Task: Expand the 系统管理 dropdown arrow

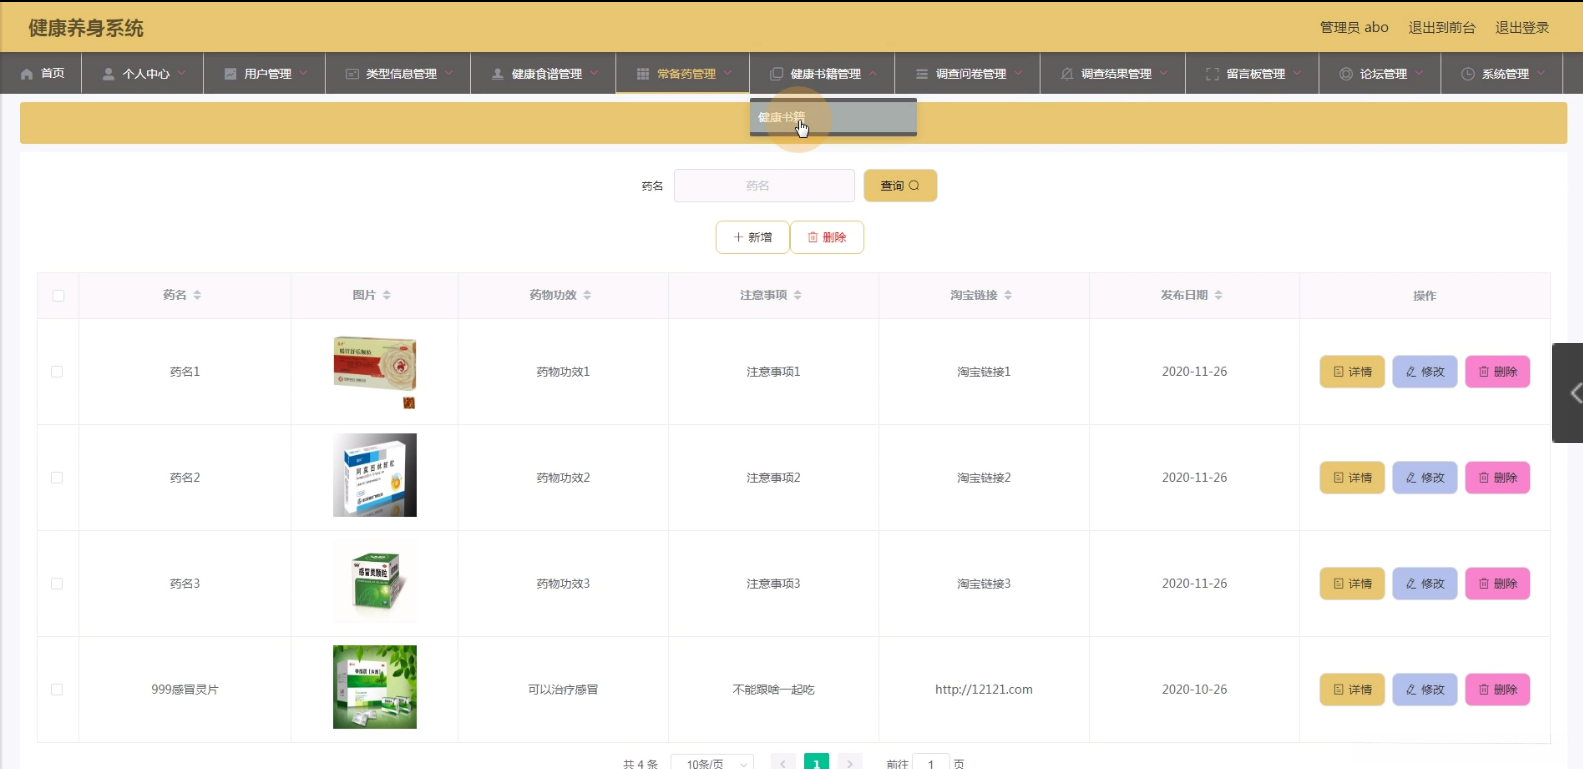Action: (x=1541, y=73)
